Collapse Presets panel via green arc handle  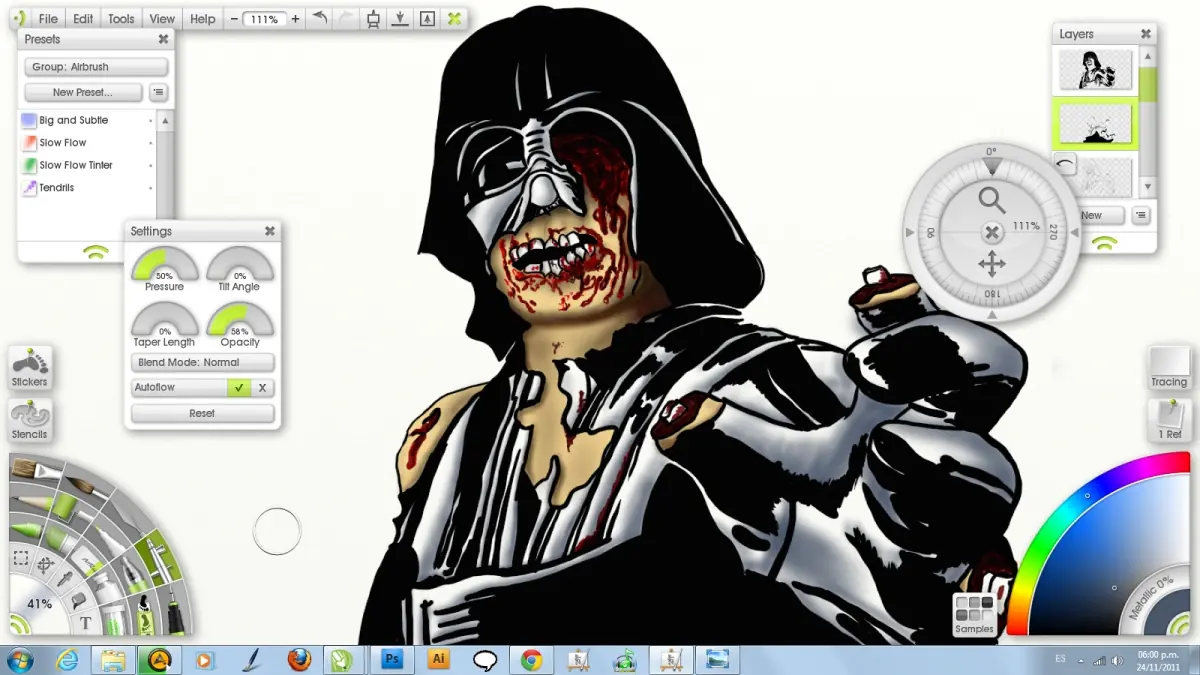pos(96,251)
